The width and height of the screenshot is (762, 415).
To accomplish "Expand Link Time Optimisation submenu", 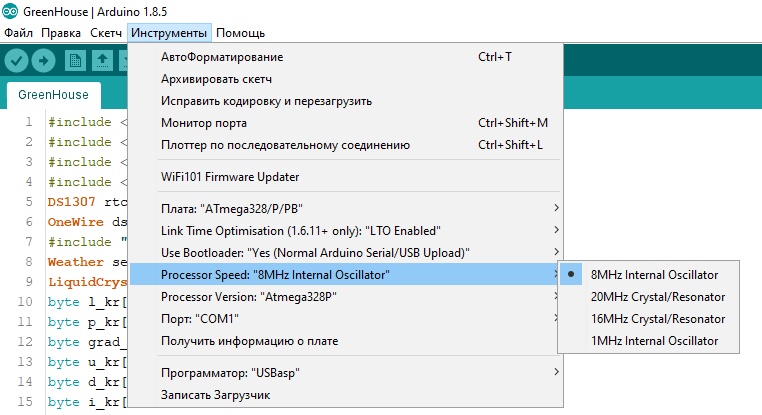I will tap(346, 230).
